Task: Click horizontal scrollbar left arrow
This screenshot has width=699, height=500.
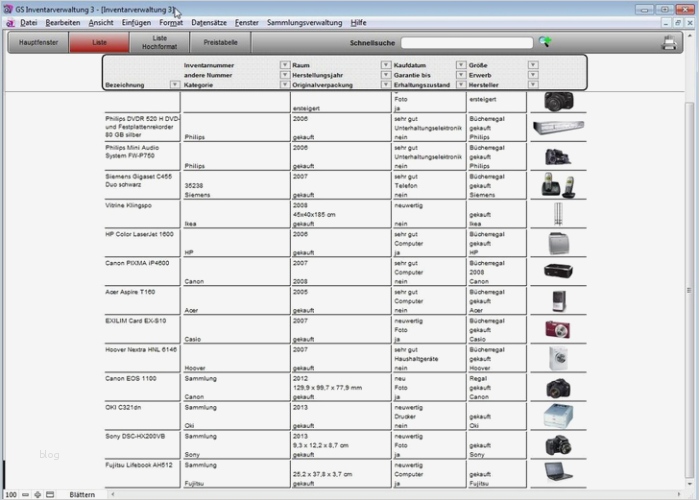Action: 113,494
